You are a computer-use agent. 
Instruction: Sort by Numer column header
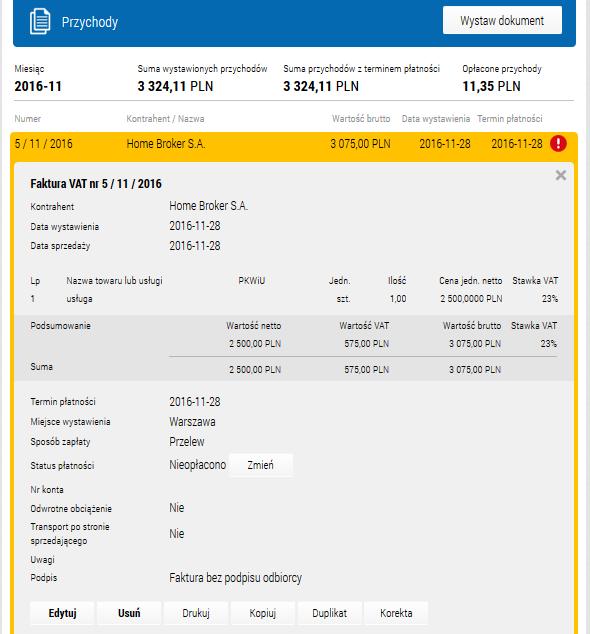27,119
